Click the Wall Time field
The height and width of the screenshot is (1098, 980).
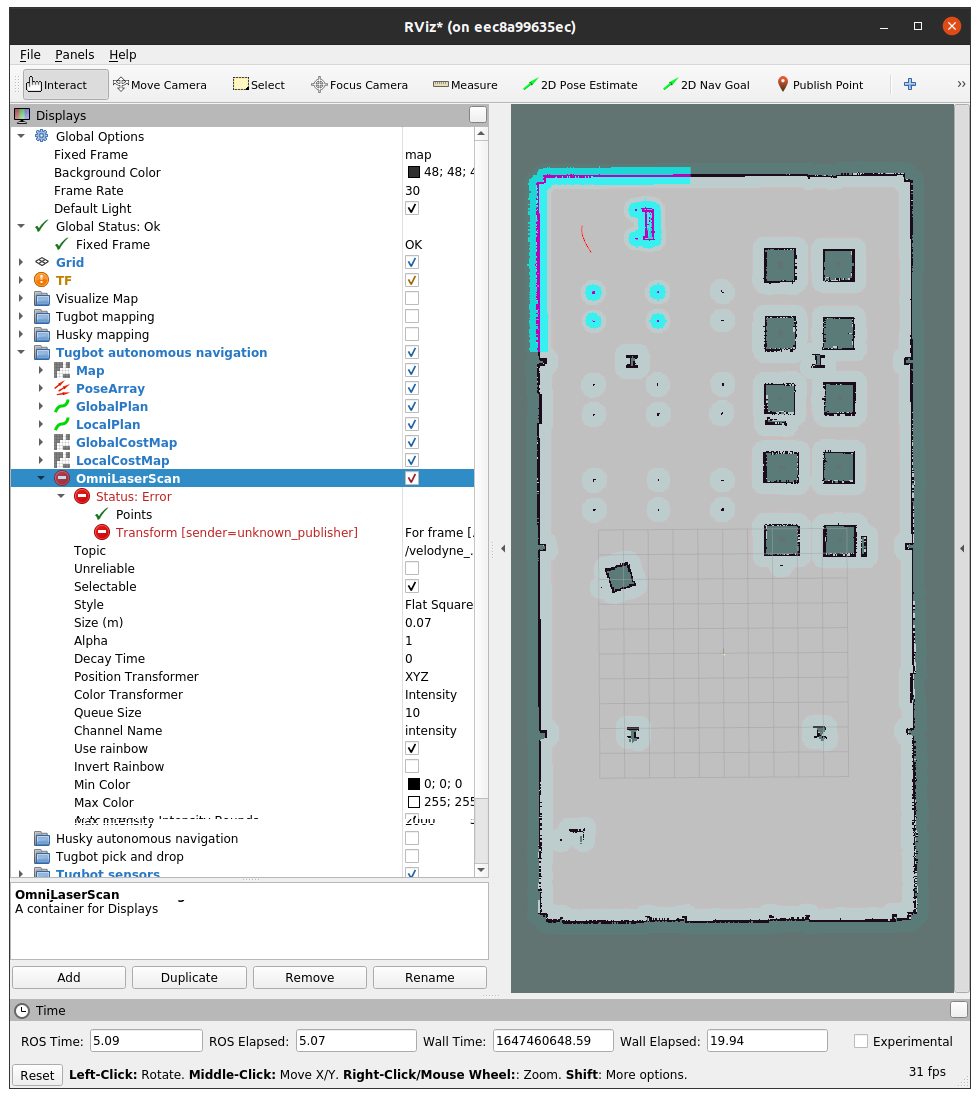[x=553, y=1041]
